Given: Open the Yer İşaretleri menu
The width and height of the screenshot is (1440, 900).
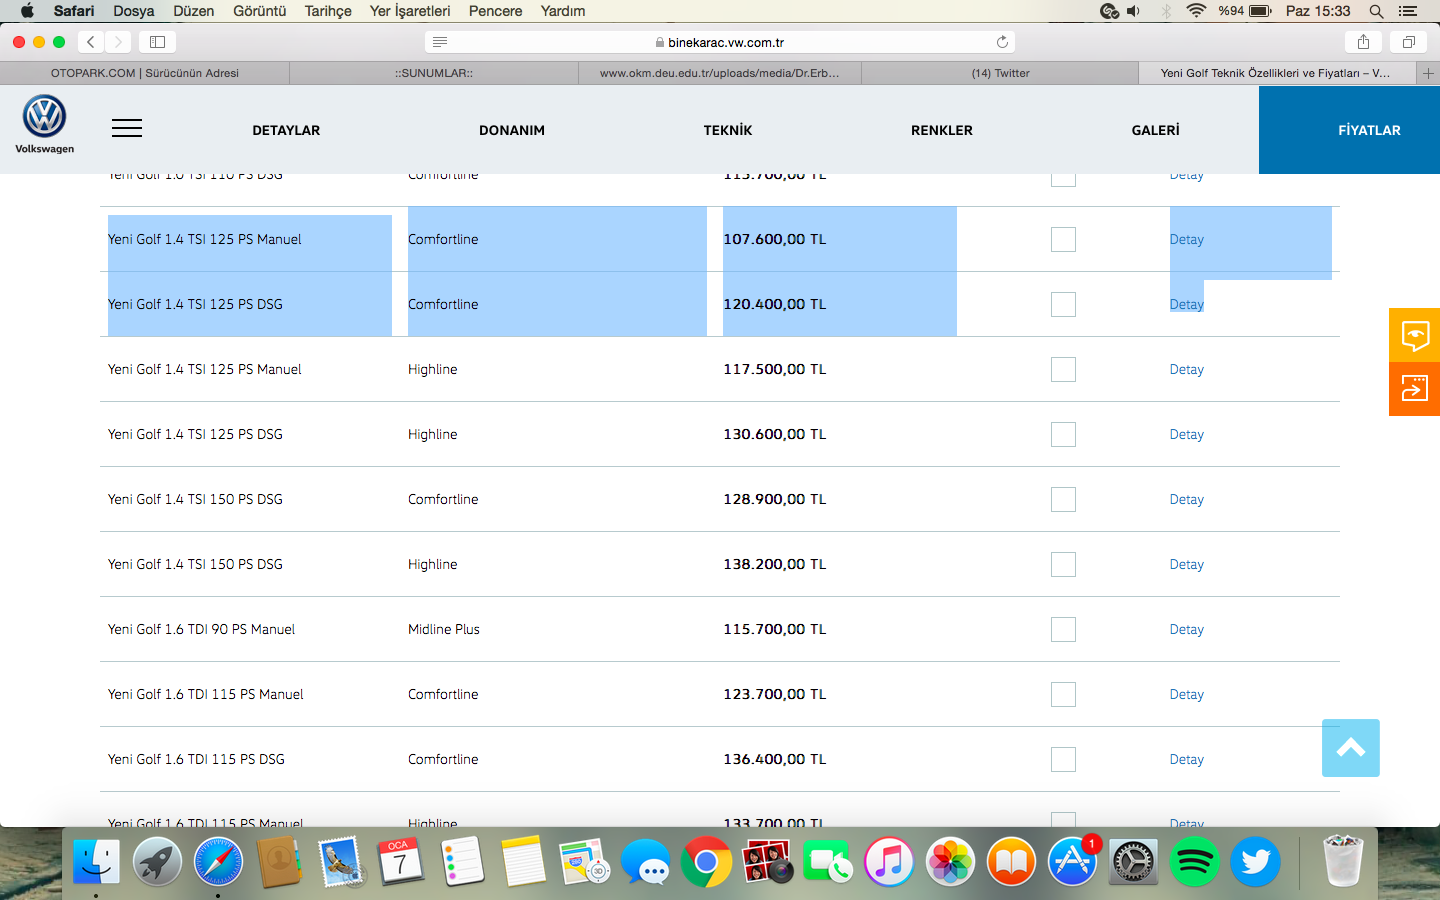Looking at the screenshot, I should point(410,11).
